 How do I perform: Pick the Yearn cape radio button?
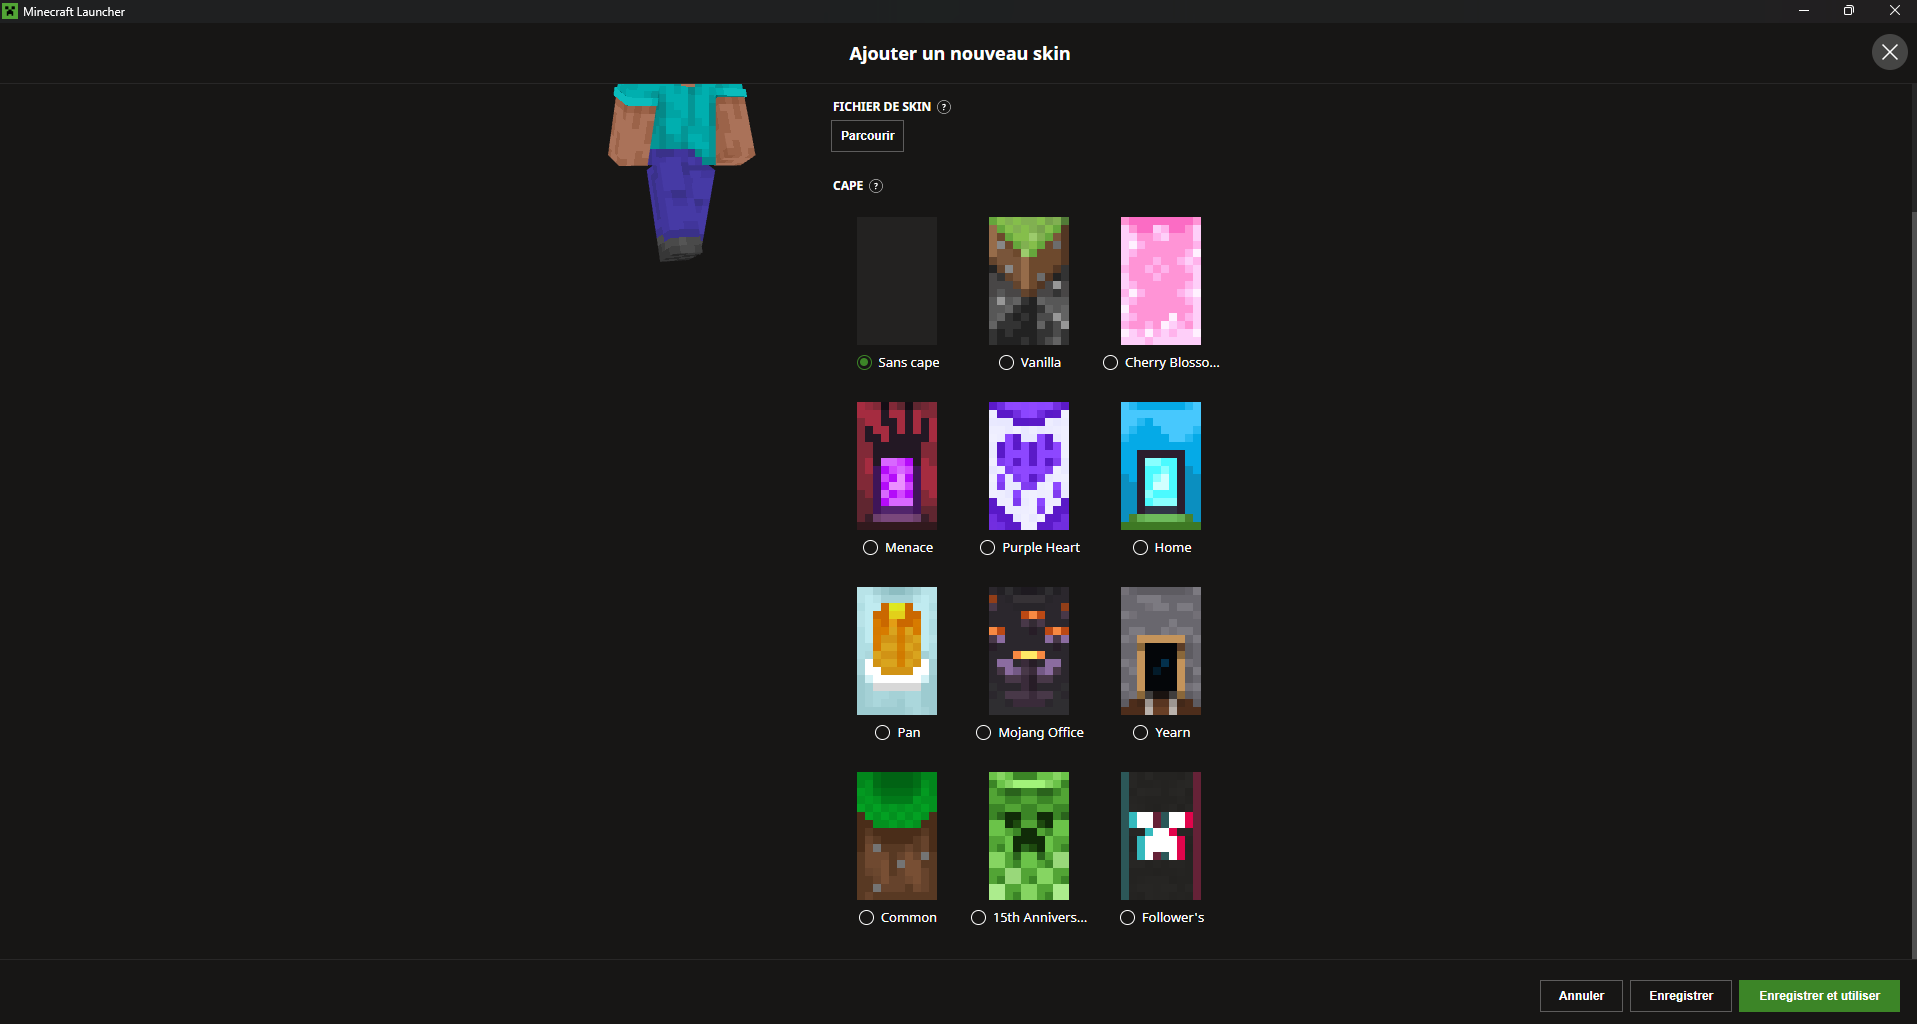tap(1140, 733)
